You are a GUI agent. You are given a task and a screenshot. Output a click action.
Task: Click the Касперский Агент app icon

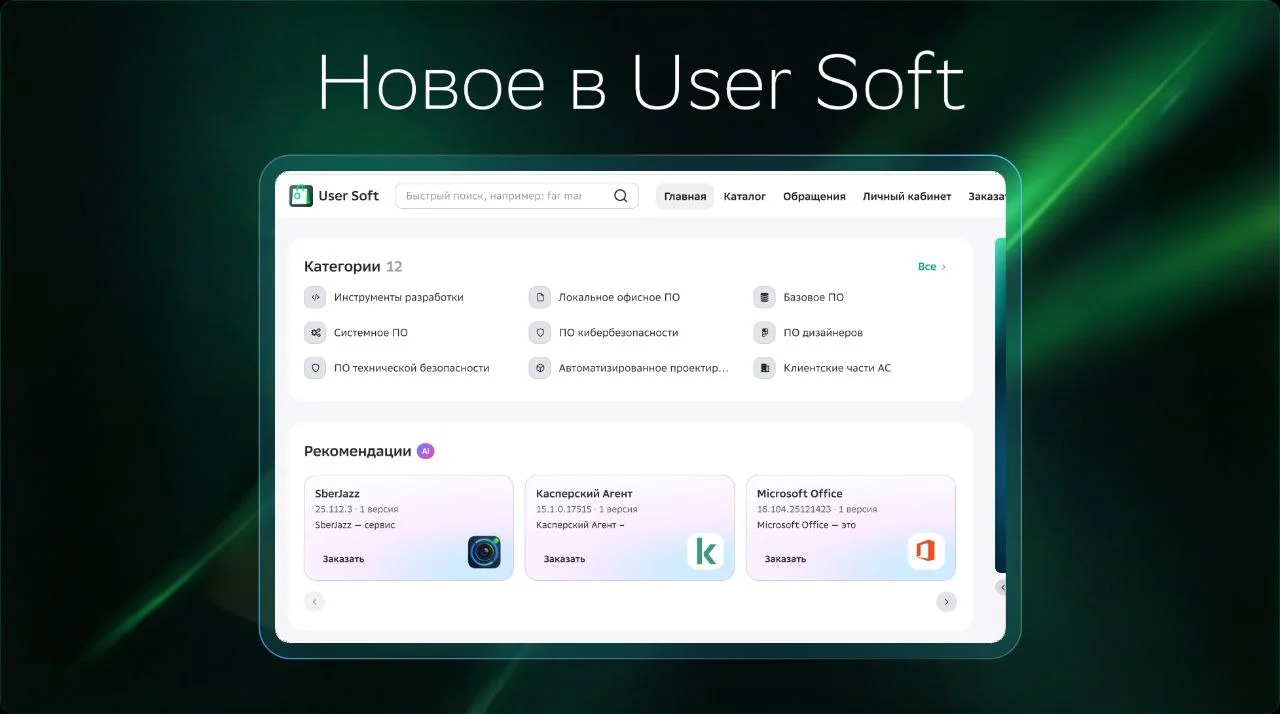point(705,552)
